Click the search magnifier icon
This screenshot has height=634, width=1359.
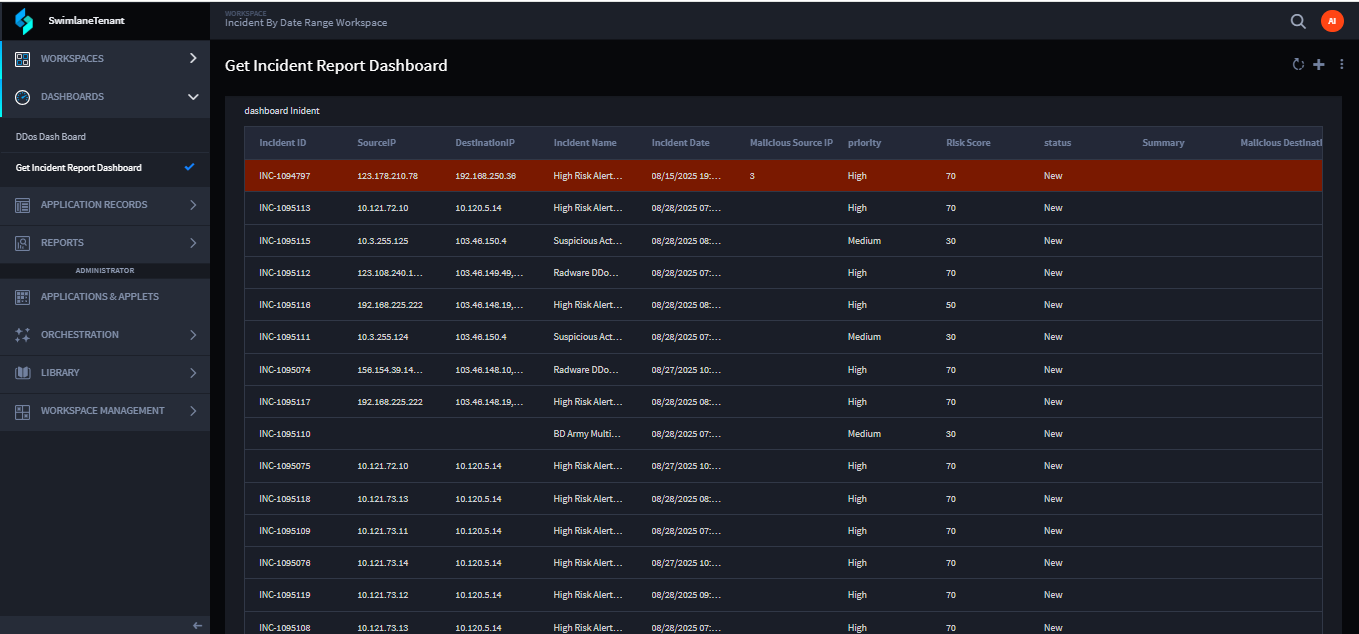pos(1298,21)
